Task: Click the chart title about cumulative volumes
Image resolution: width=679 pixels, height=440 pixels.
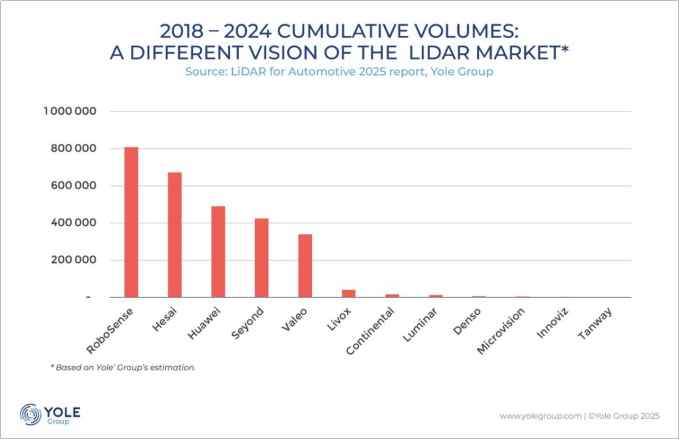Action: [339, 42]
